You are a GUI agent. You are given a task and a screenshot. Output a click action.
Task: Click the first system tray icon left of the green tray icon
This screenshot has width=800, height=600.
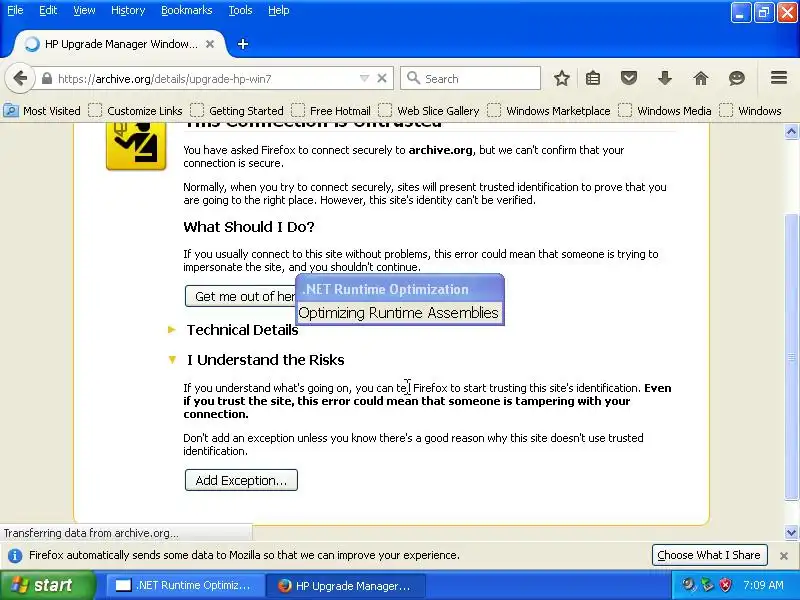coord(689,585)
